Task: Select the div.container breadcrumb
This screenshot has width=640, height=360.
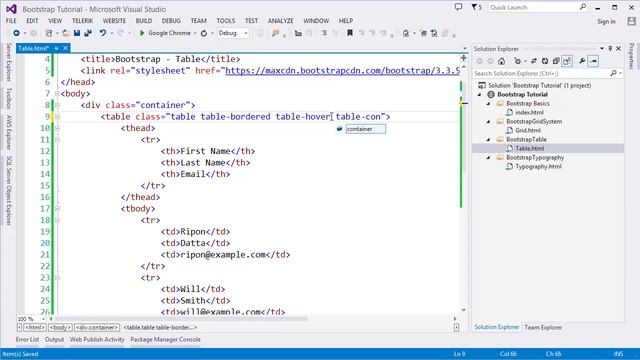Action: pyautogui.click(x=97, y=327)
